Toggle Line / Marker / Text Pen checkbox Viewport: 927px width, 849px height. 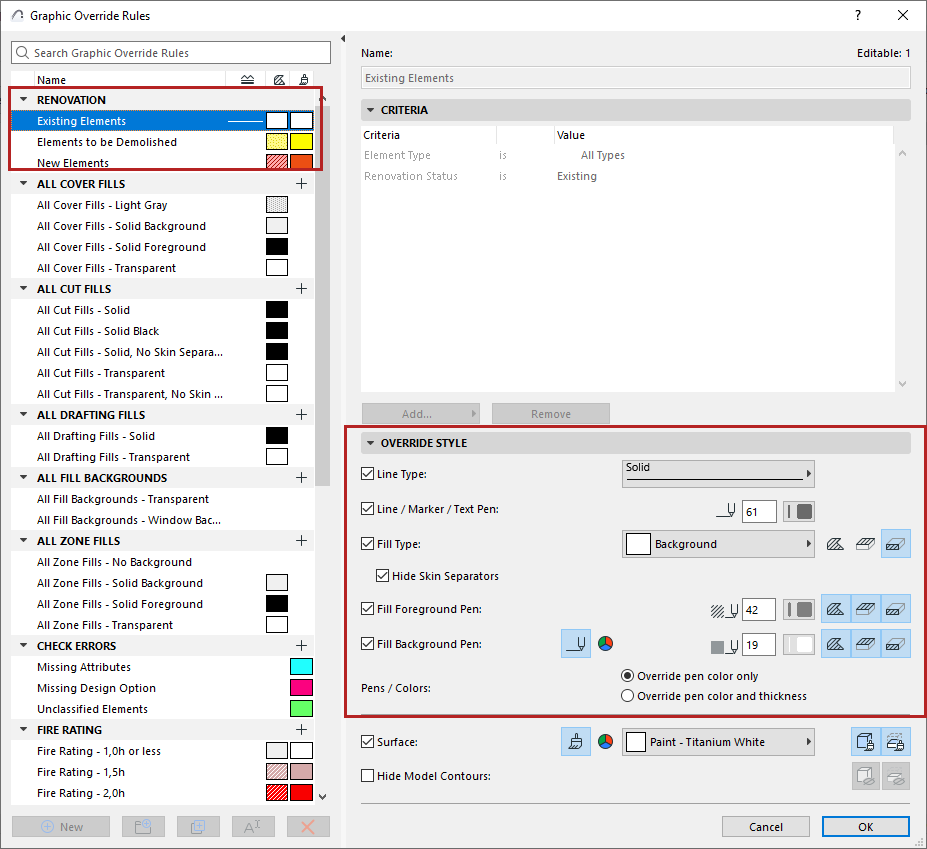click(x=368, y=508)
